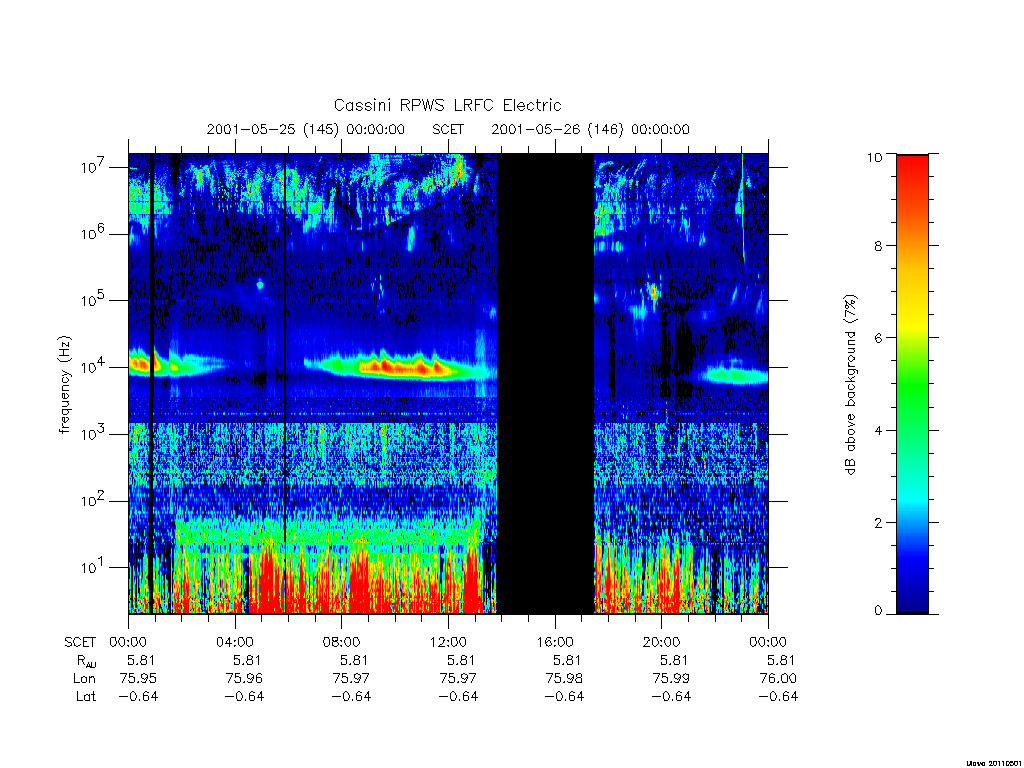Click the colorbar tick label '6'

[x=878, y=338]
